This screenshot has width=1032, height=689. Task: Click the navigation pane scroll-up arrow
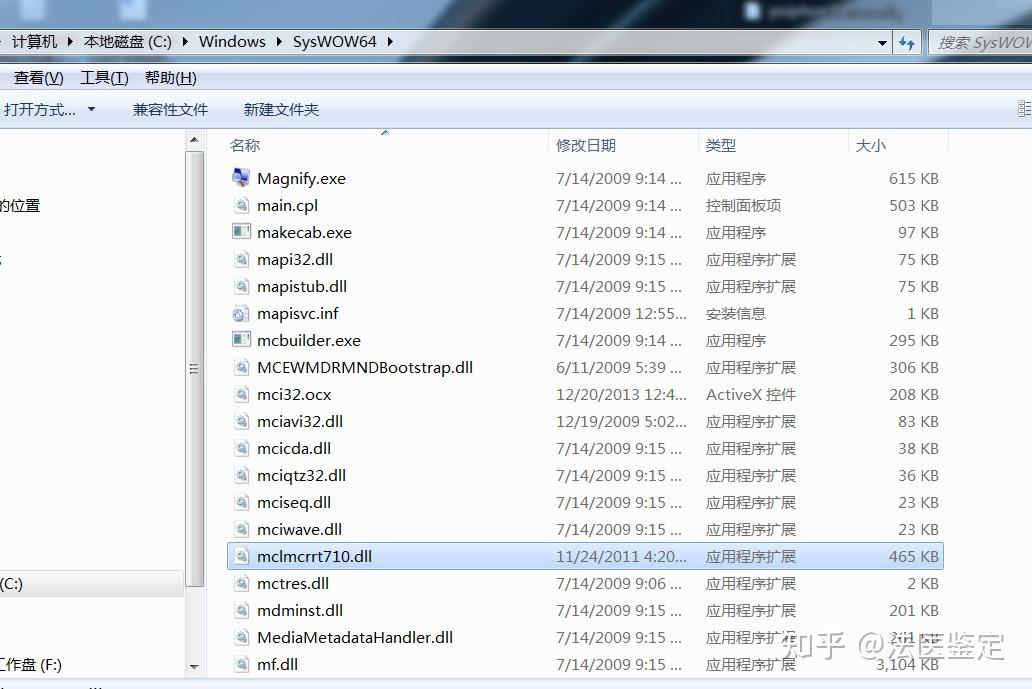tap(194, 140)
